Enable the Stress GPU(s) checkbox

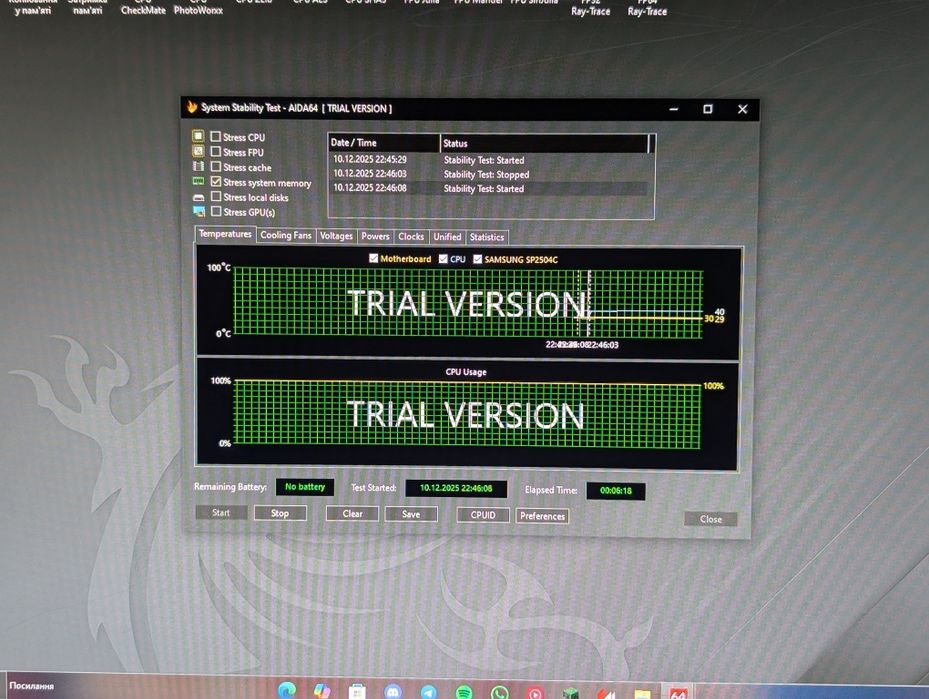tap(216, 211)
